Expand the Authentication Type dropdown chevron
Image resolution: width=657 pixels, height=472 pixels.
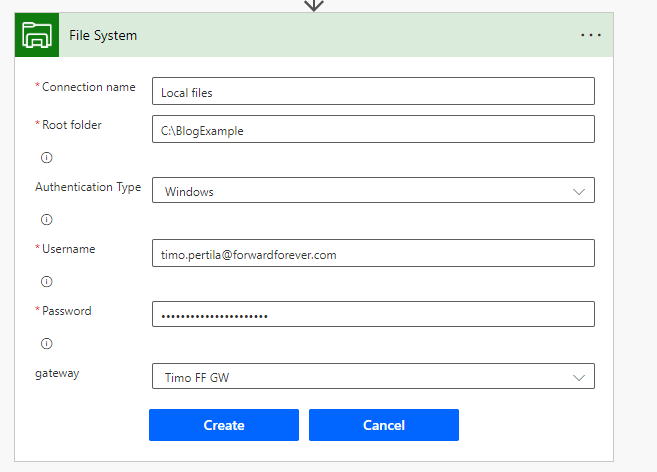577,191
